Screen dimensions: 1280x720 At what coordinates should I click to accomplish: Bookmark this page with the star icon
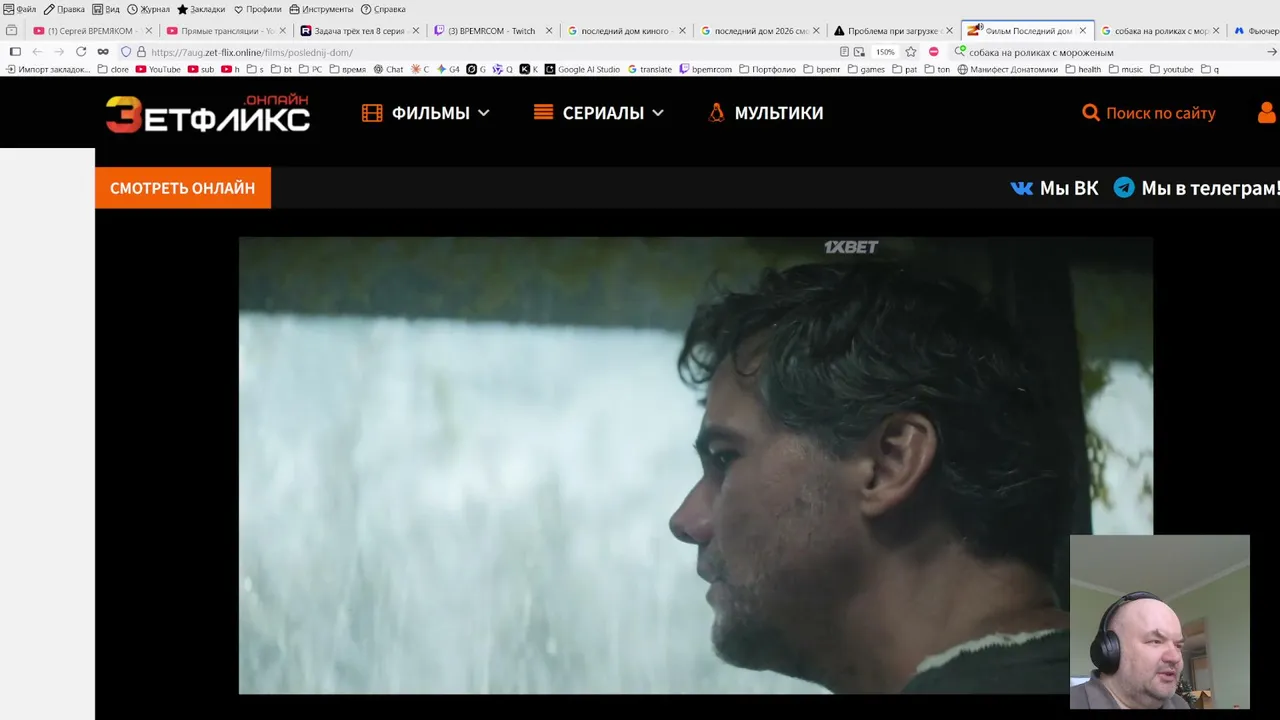coord(911,52)
